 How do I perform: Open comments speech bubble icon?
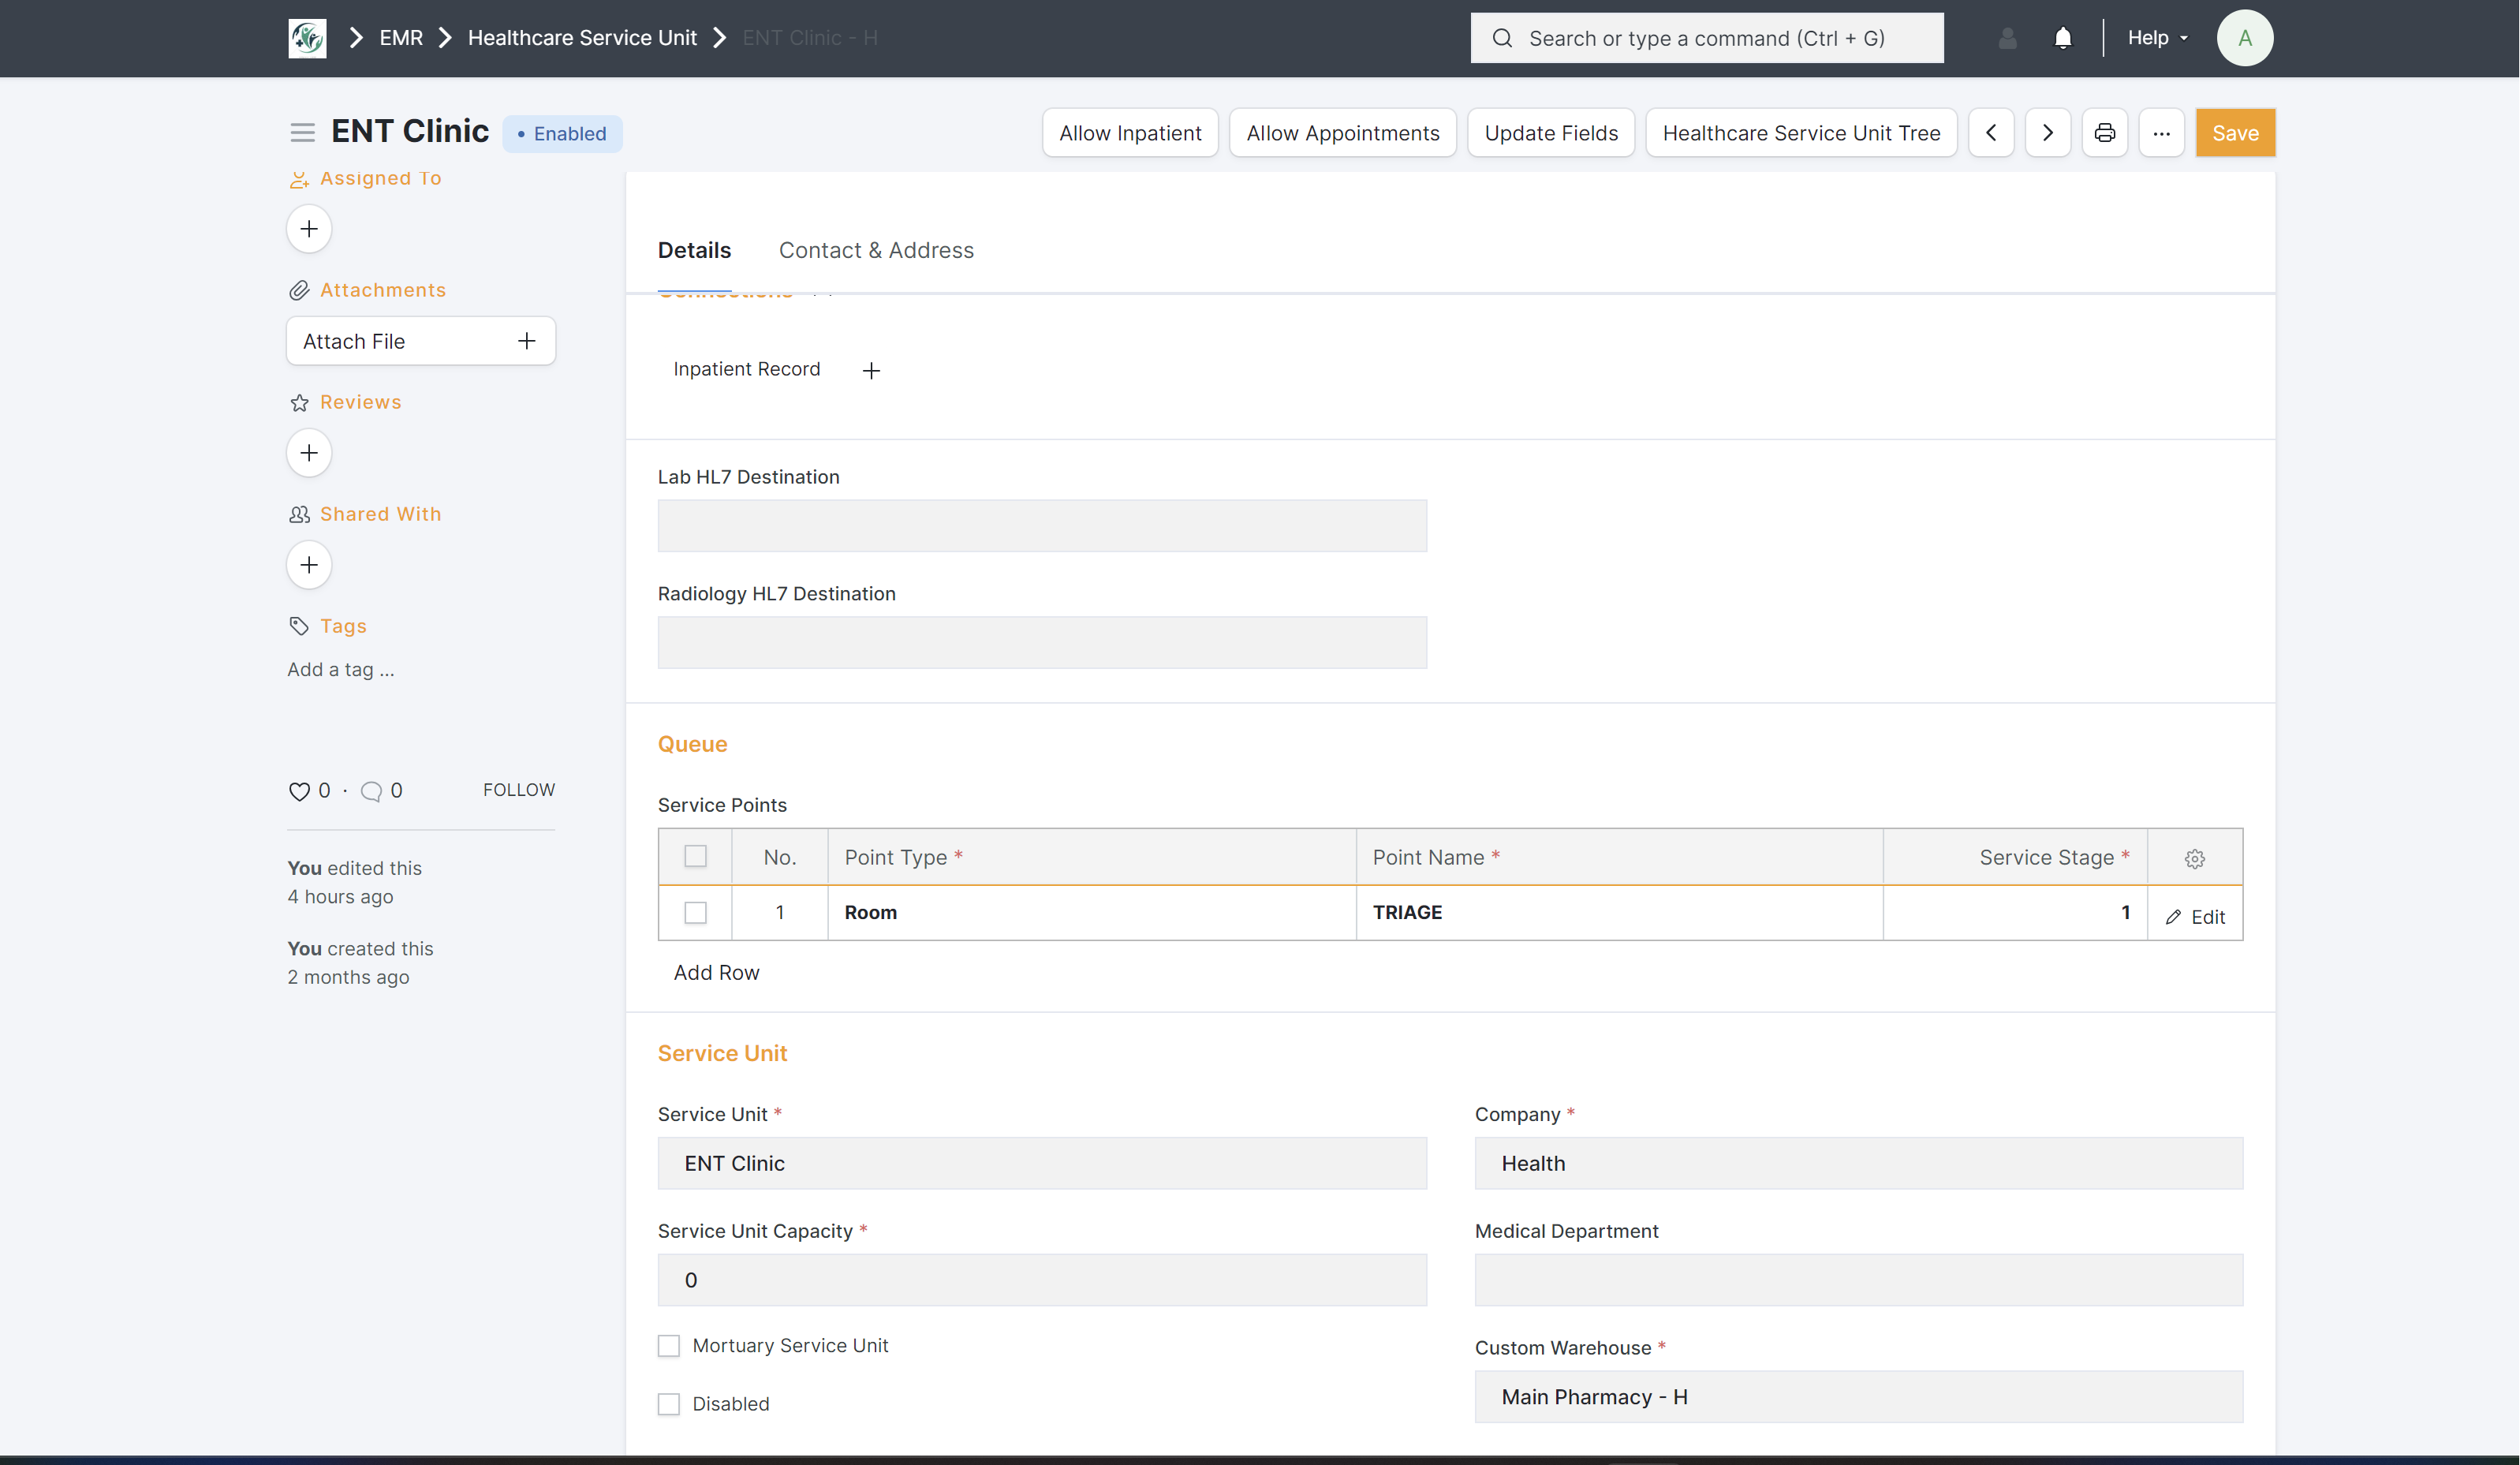coord(371,791)
